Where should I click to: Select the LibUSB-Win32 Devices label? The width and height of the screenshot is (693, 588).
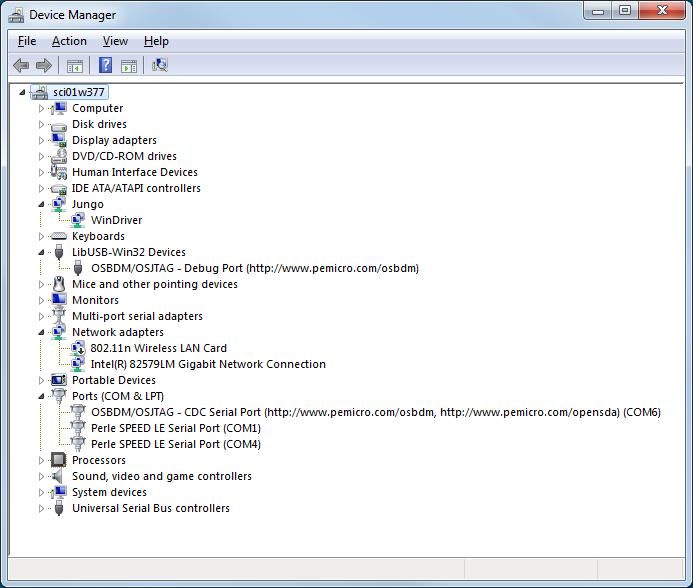pos(129,252)
